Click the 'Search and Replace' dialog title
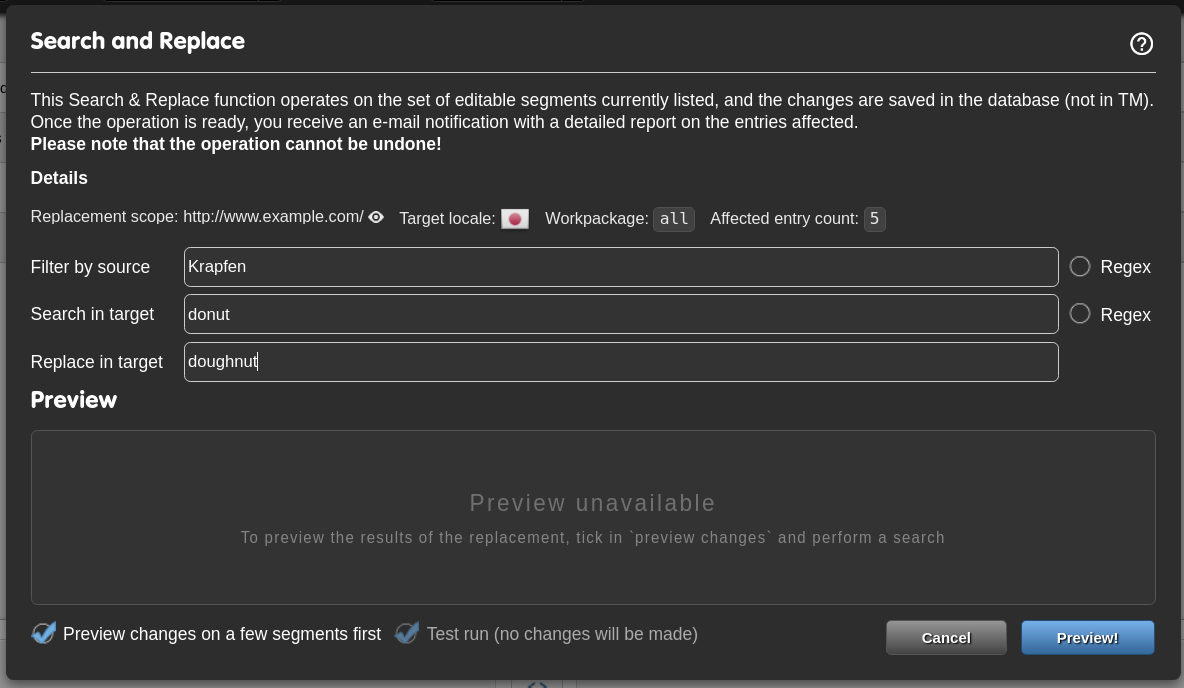The width and height of the screenshot is (1184, 688). pyautogui.click(x=137, y=41)
